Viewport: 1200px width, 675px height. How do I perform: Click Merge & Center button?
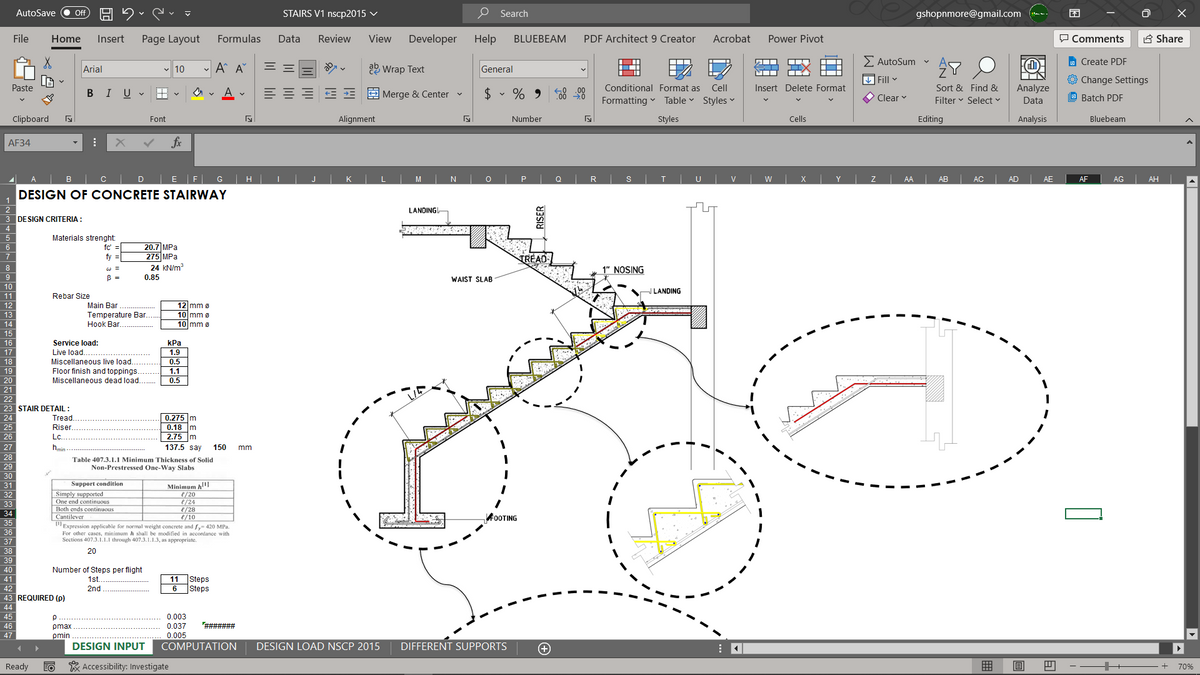tap(409, 94)
